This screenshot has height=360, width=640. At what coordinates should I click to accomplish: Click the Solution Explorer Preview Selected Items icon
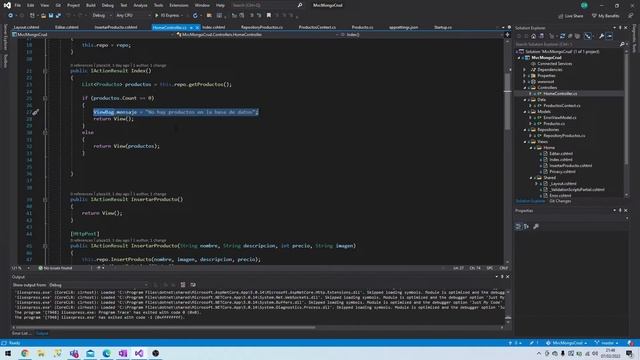[609, 36]
